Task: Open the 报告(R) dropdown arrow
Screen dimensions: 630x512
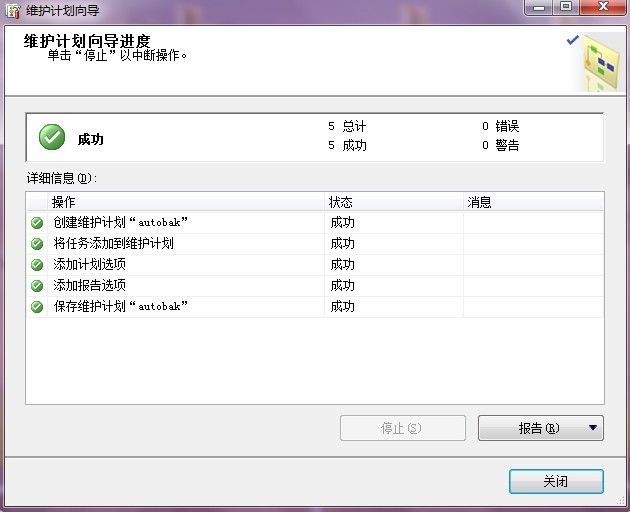Action: point(593,428)
